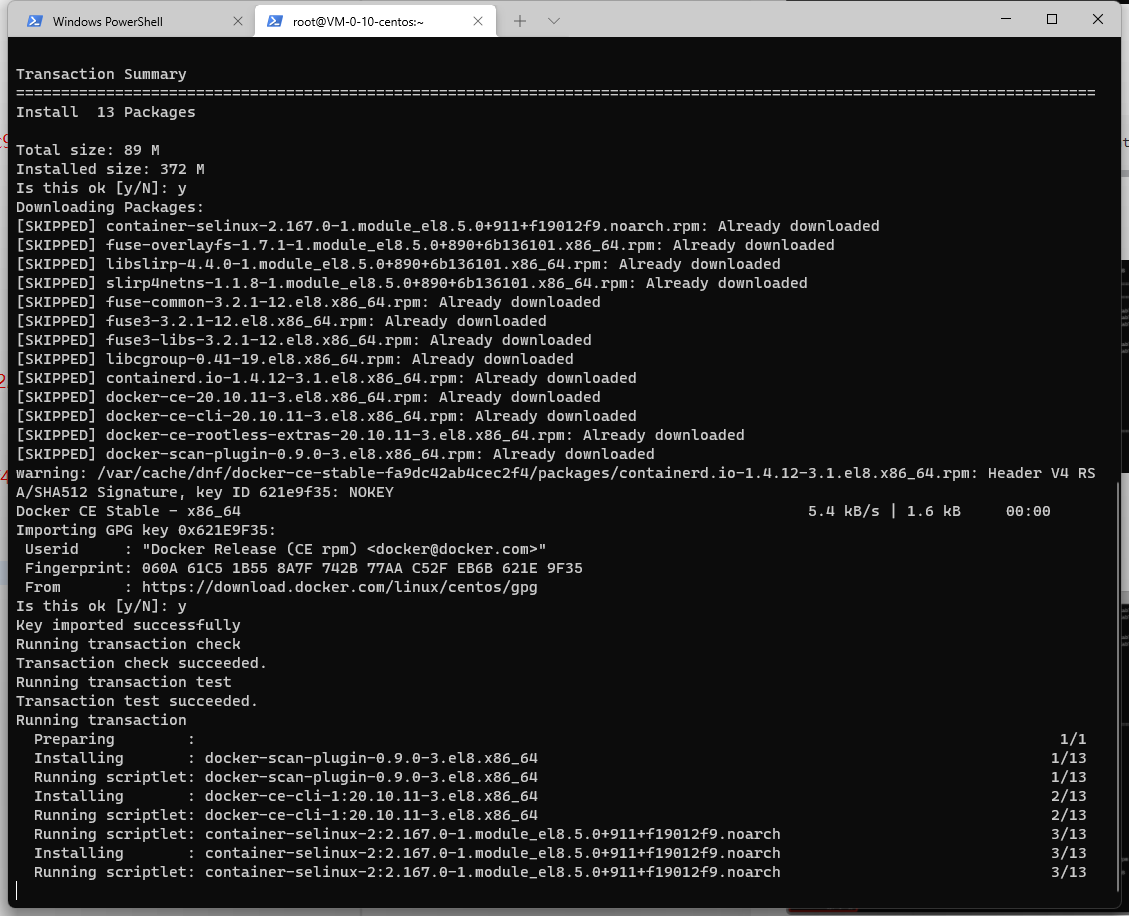Click the SKIPPED fuse-overlayfs rpm line

click(x=426, y=246)
